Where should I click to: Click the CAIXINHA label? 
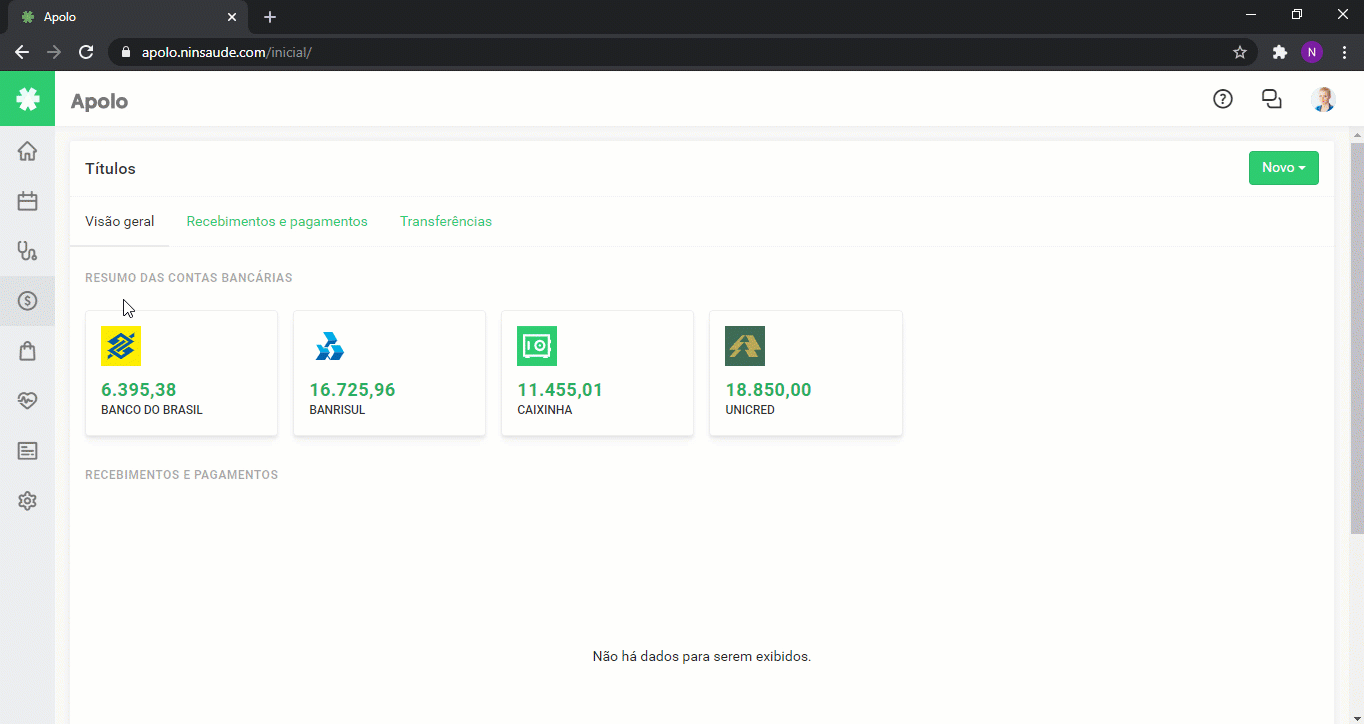(545, 410)
